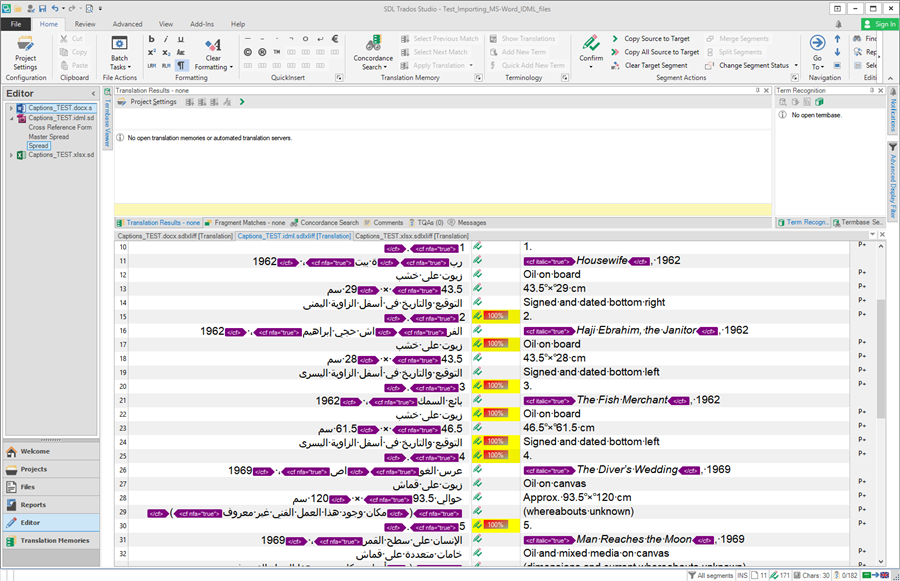
Task: Select Cross Reference Form tree item
Action: click(60, 127)
